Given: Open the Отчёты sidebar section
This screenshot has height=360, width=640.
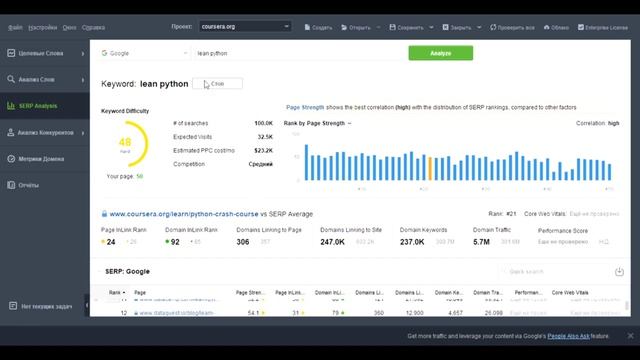Looking at the screenshot, I should 45,185.
